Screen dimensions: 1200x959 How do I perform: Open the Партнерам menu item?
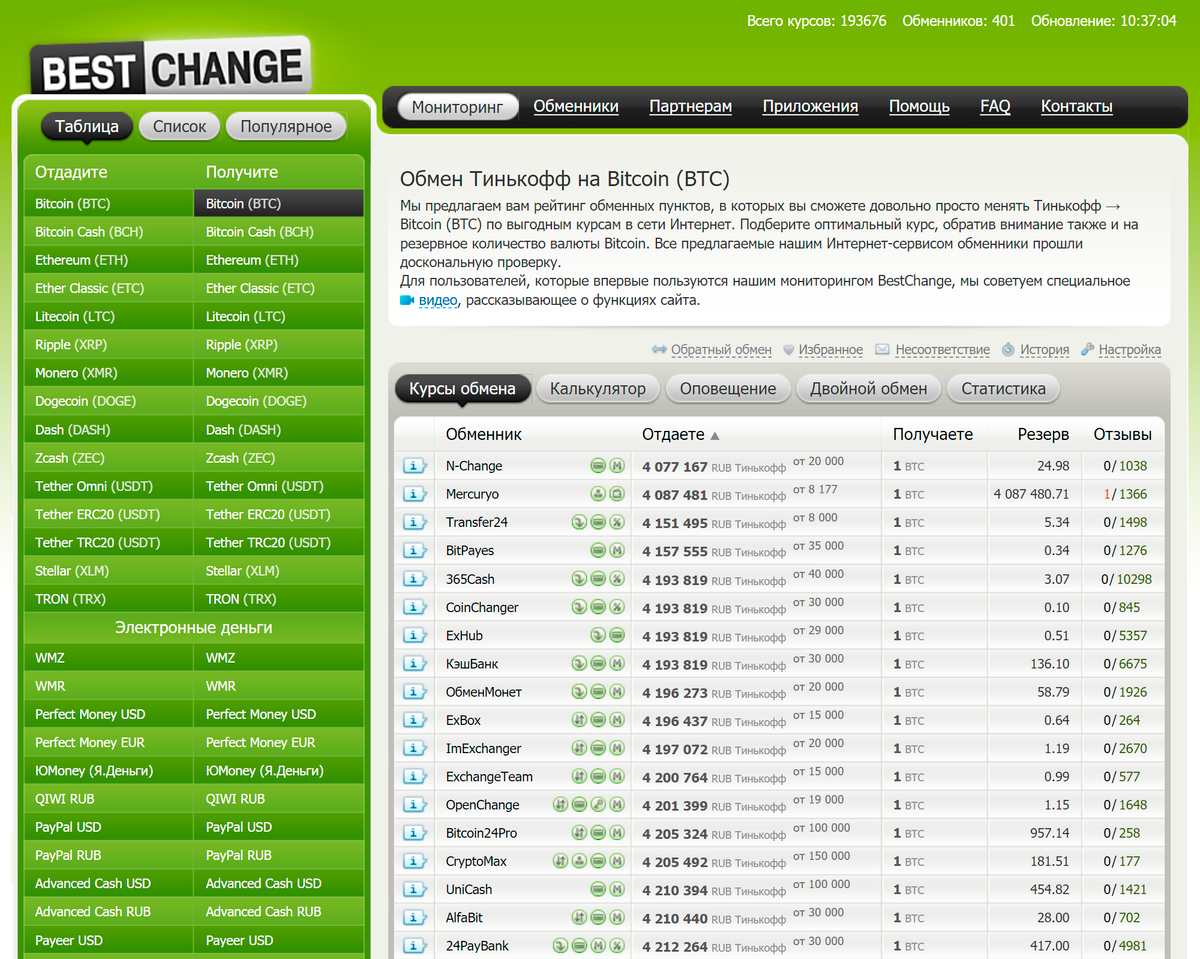click(x=691, y=107)
